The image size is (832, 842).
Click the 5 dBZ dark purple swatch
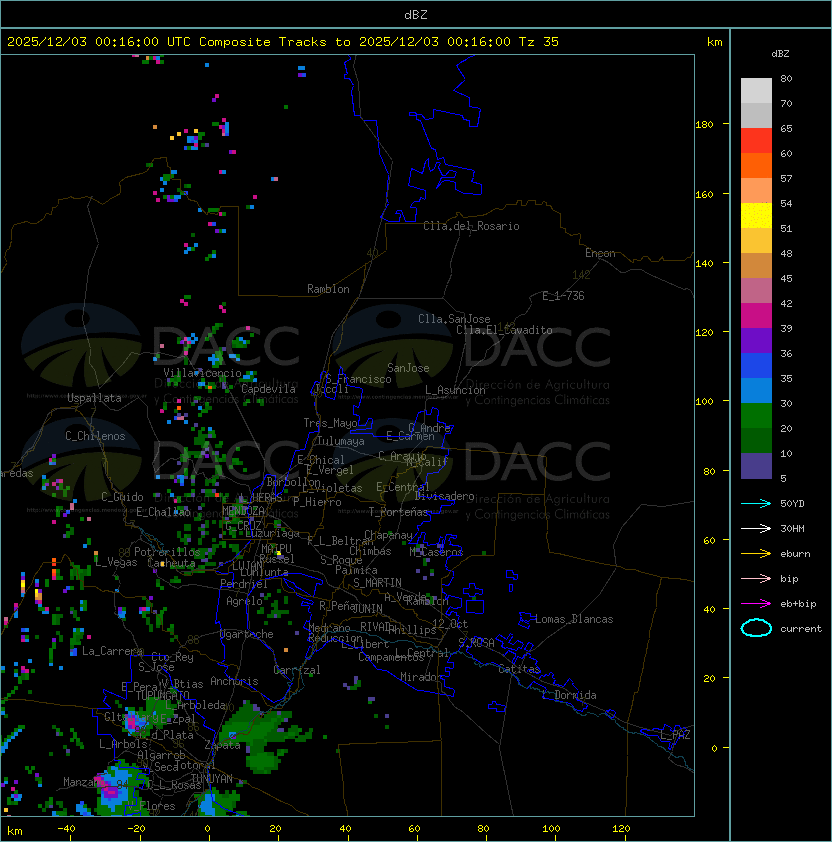[x=756, y=466]
